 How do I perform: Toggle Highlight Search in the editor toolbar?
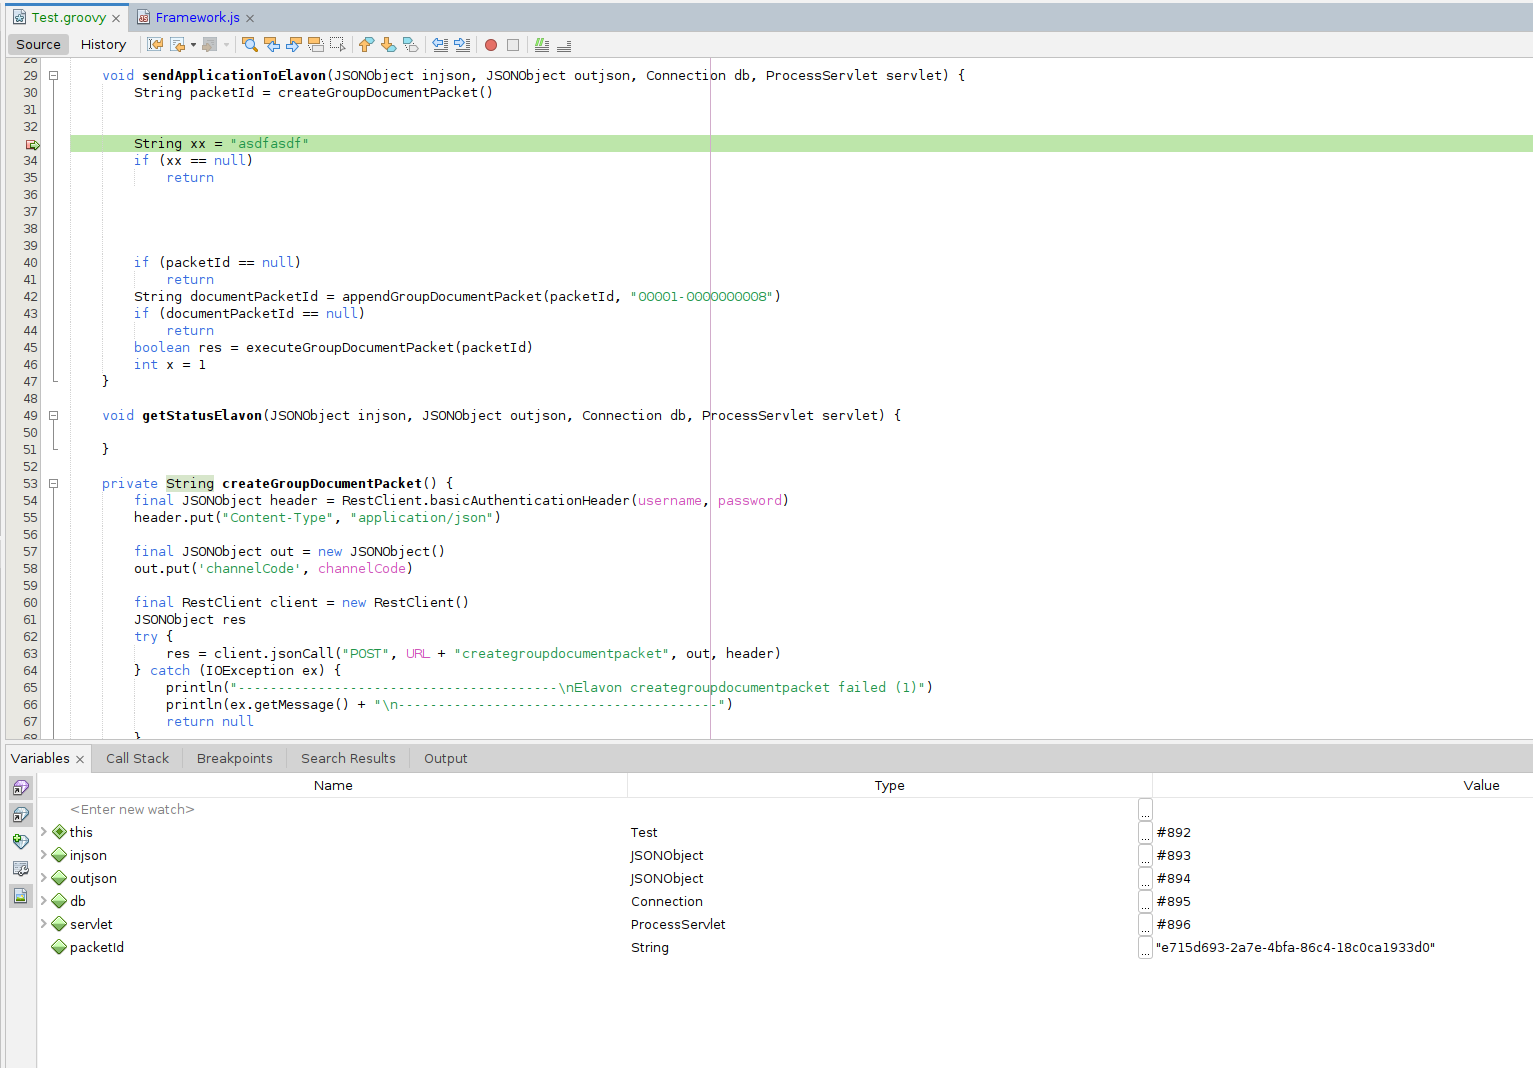tap(315, 44)
